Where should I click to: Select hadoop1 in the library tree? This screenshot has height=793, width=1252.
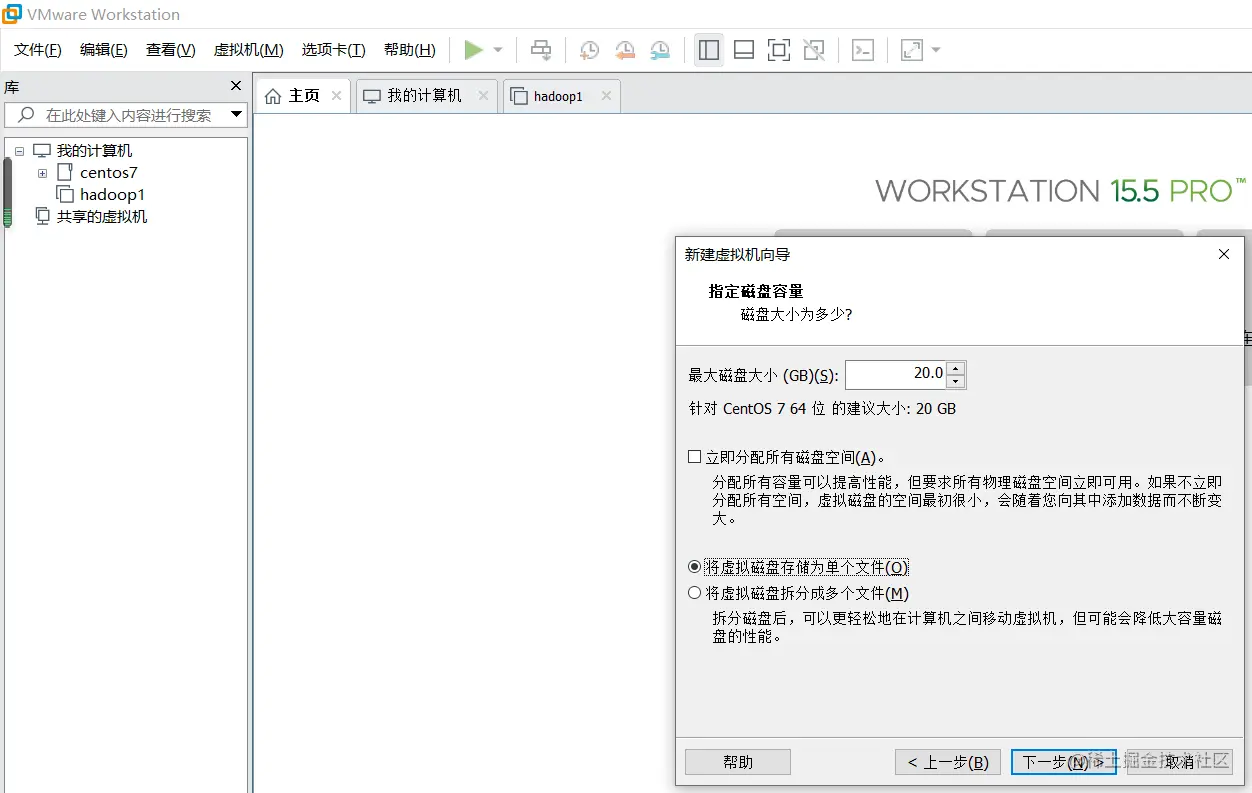pyautogui.click(x=112, y=195)
